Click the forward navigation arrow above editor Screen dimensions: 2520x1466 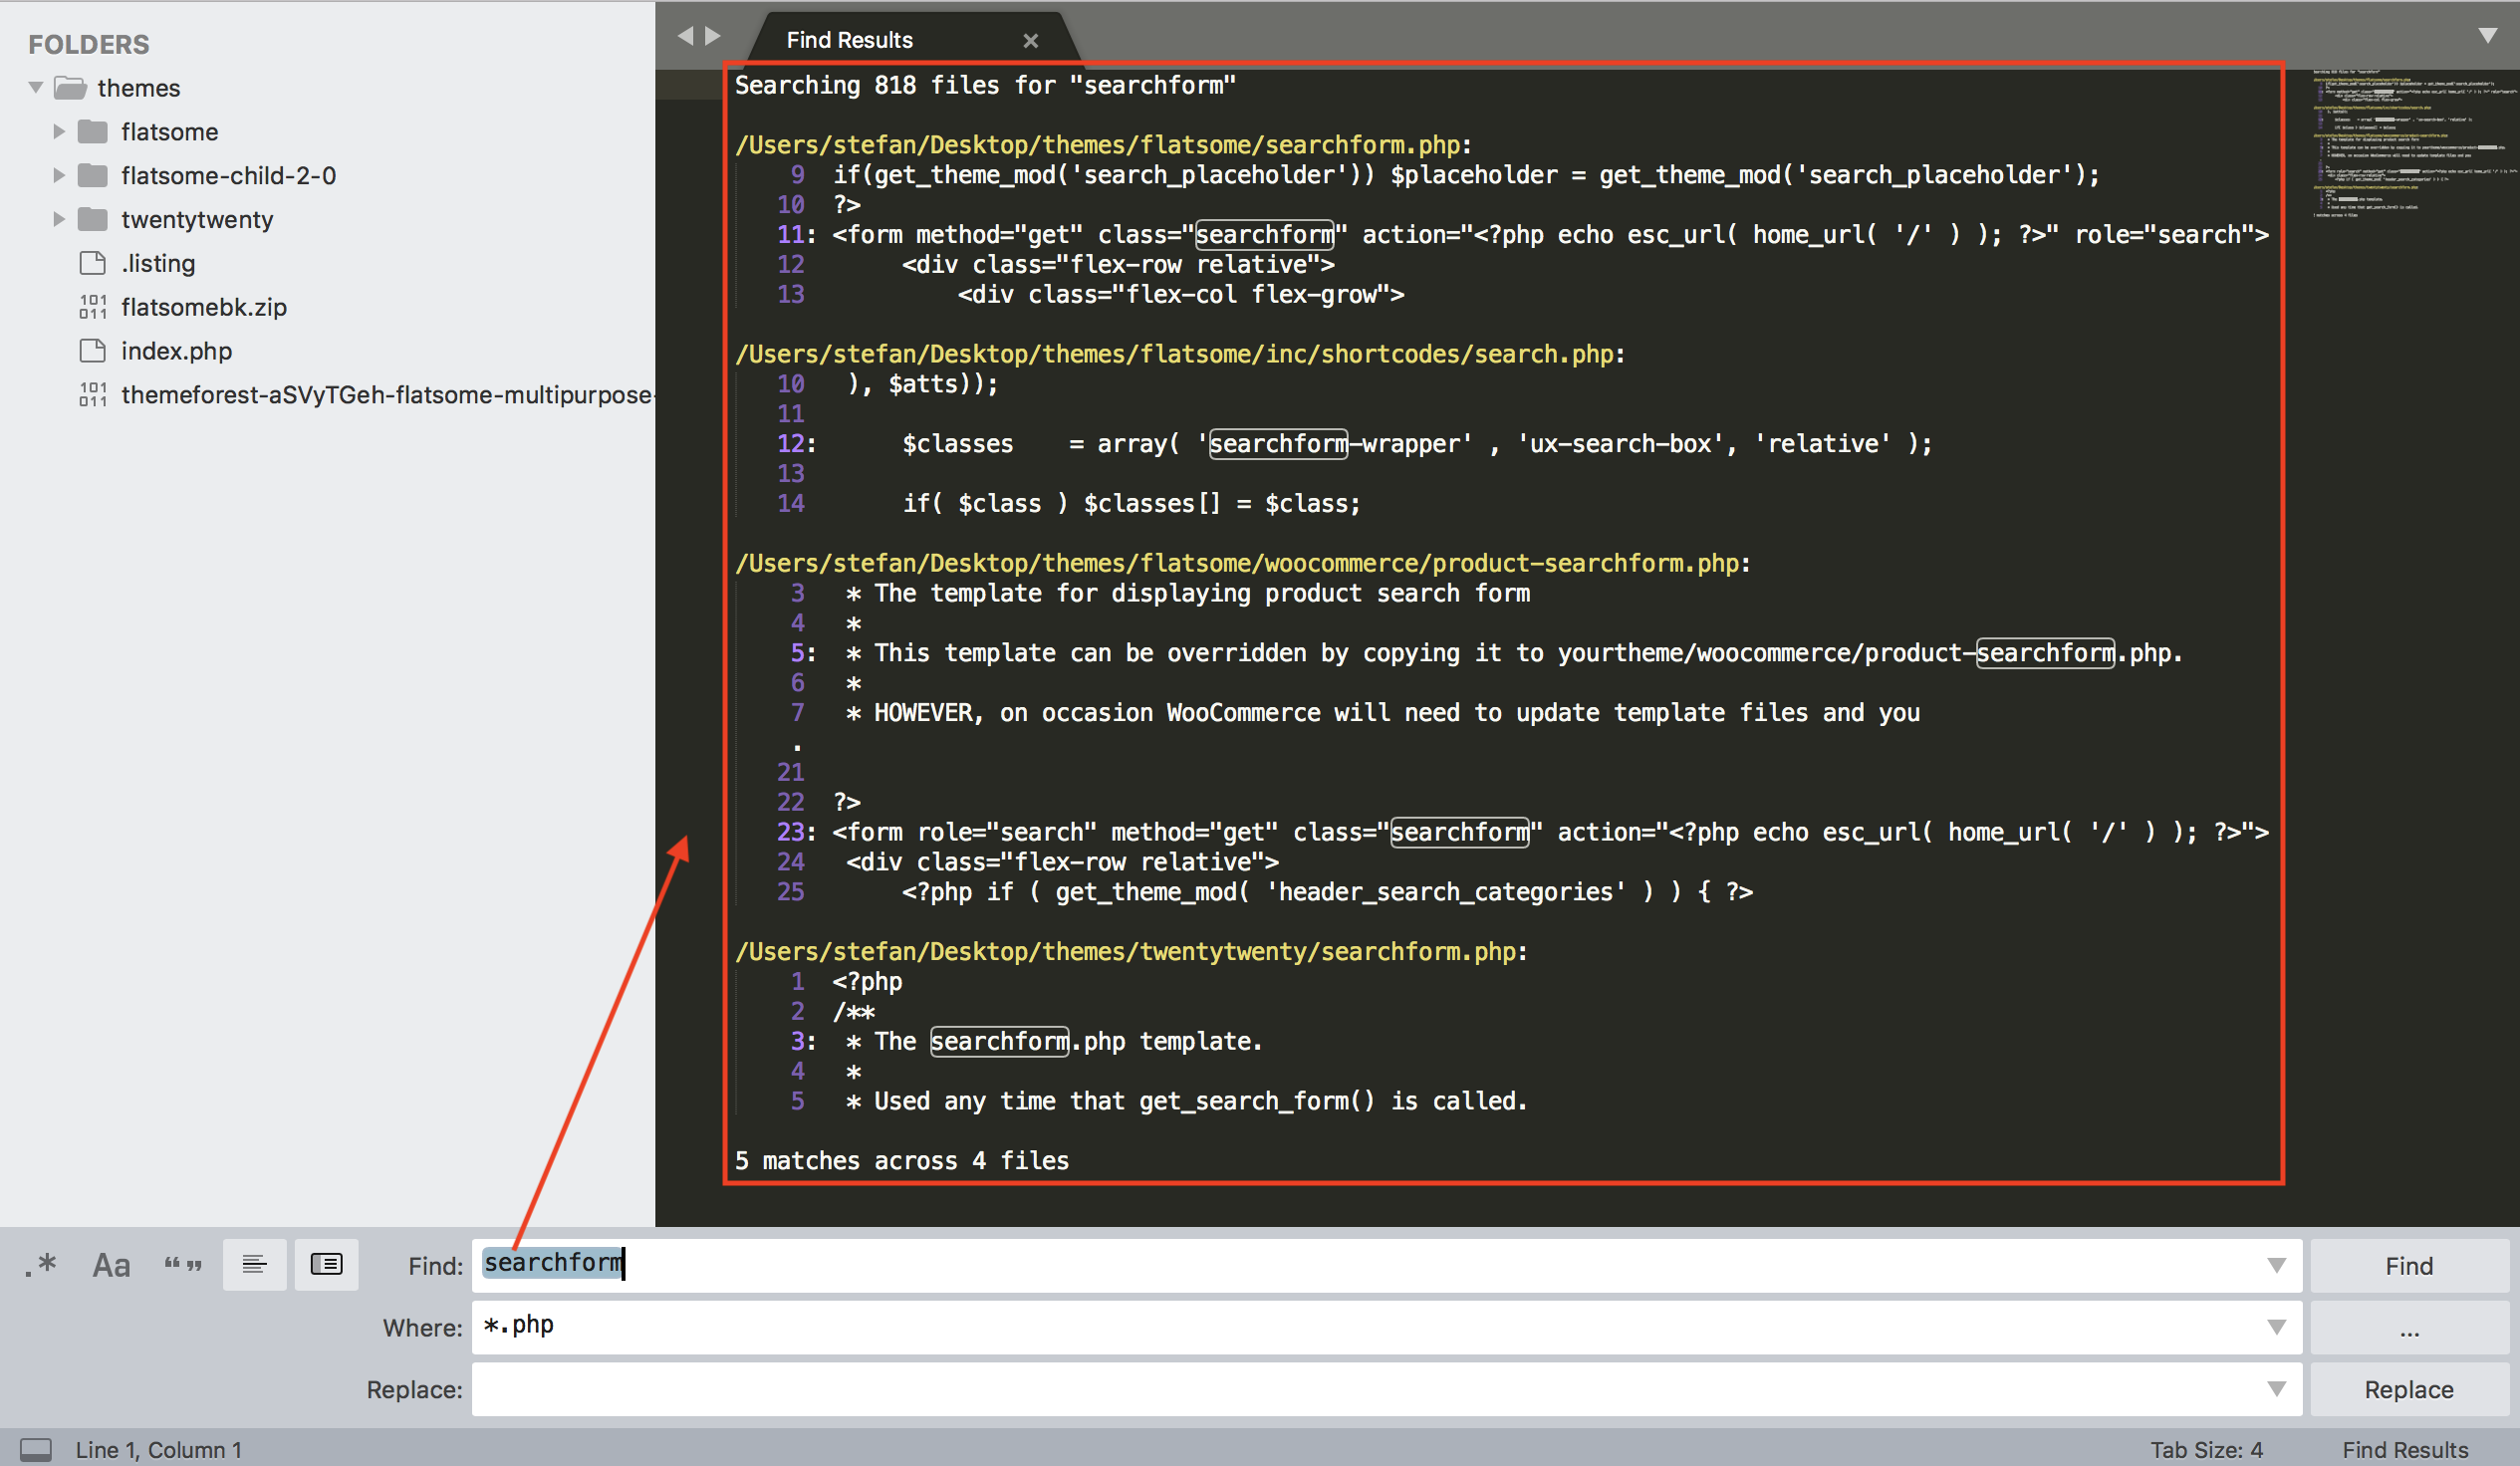(713, 37)
